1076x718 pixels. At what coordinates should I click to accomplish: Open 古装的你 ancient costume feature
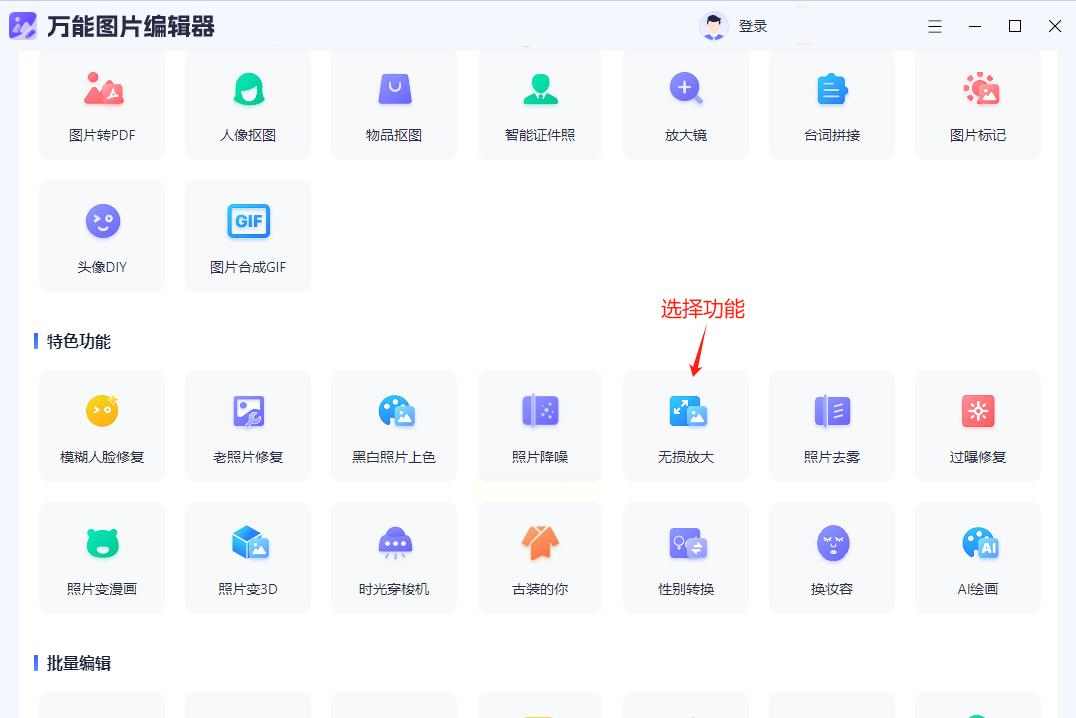pos(540,558)
